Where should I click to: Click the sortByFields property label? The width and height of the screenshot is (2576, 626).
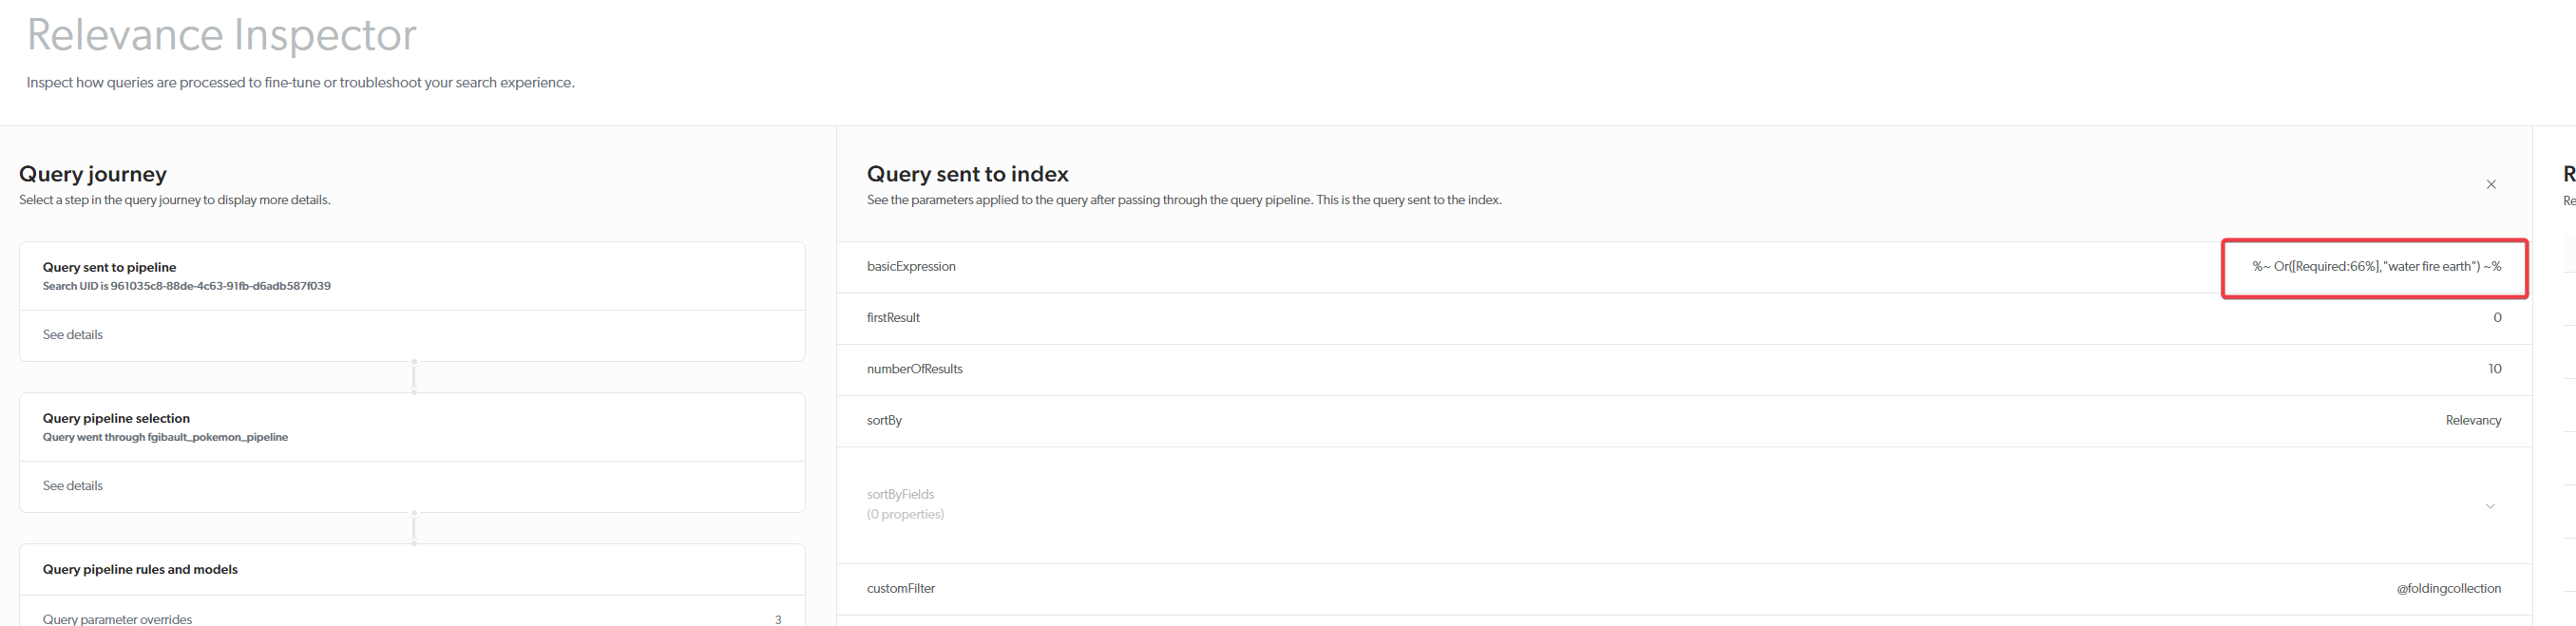click(x=900, y=494)
